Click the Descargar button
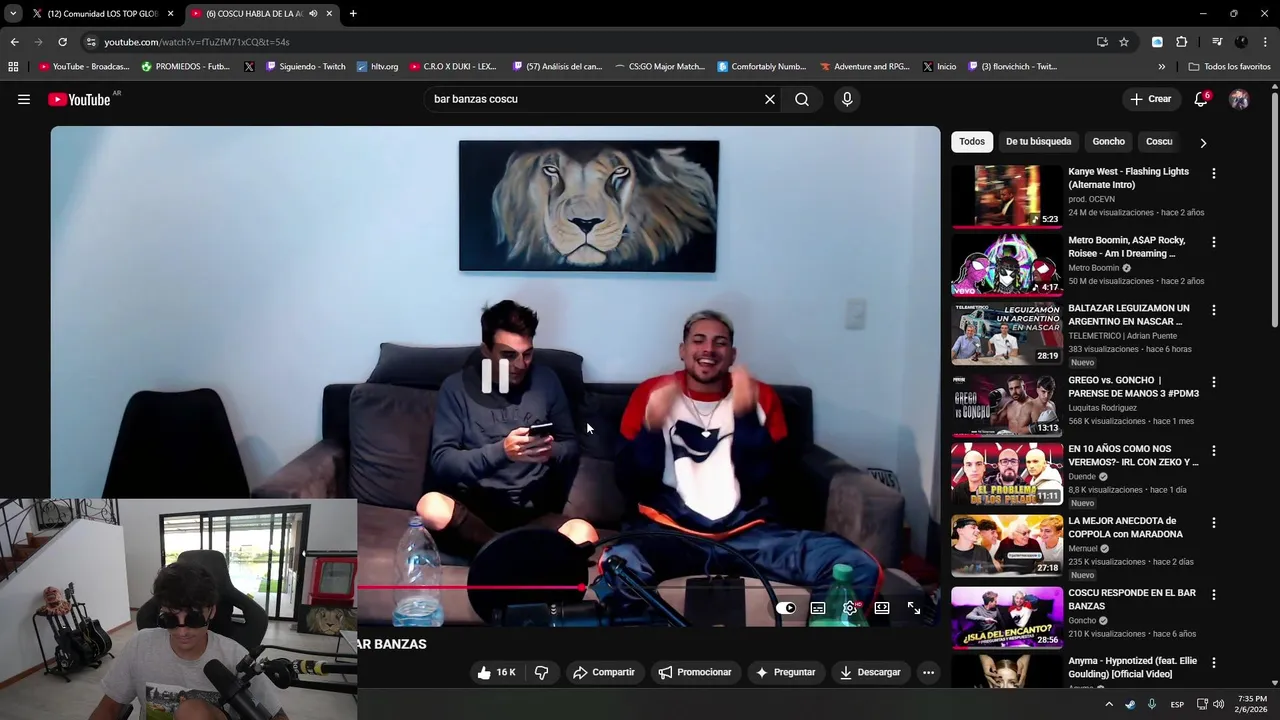The image size is (1280, 720). [x=870, y=672]
